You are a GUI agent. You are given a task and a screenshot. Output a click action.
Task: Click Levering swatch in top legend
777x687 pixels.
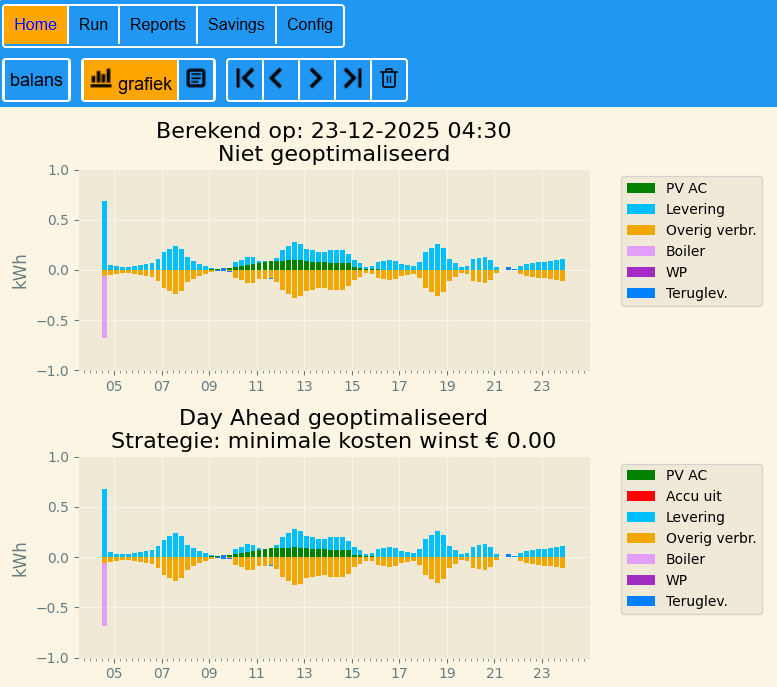point(641,209)
